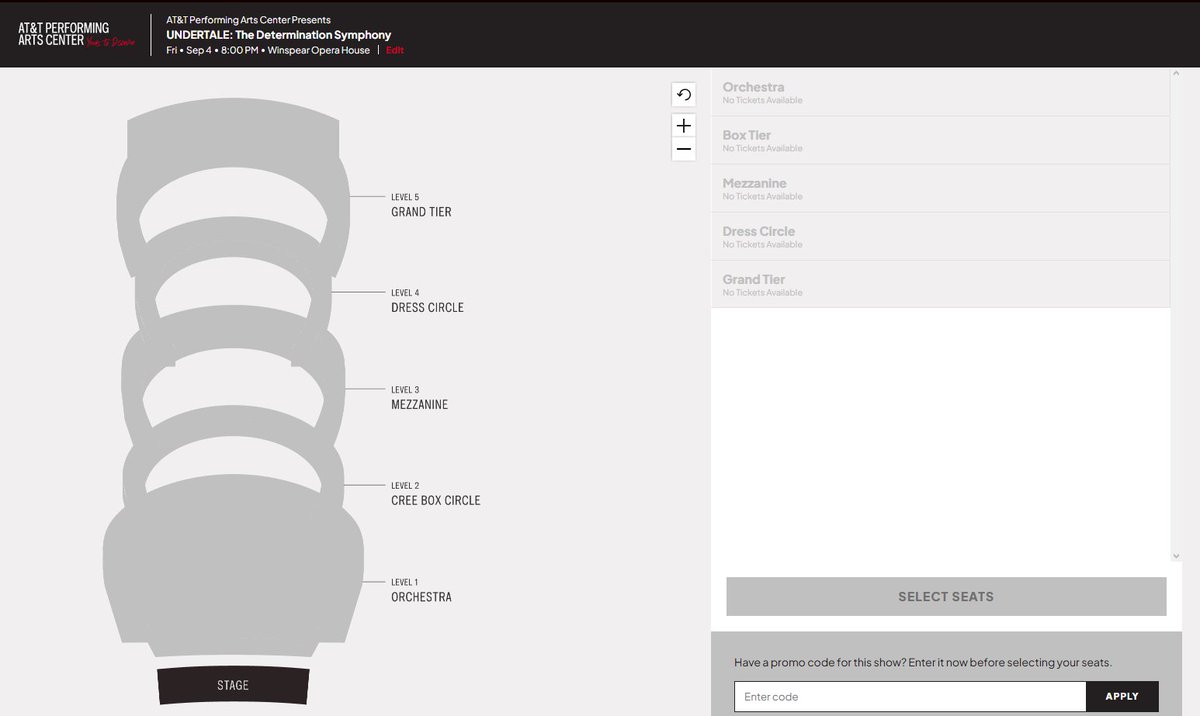Image resolution: width=1200 pixels, height=716 pixels.
Task: Click the LEVEL 2 CREE BOX CIRCLE label
Action: click(x=435, y=494)
